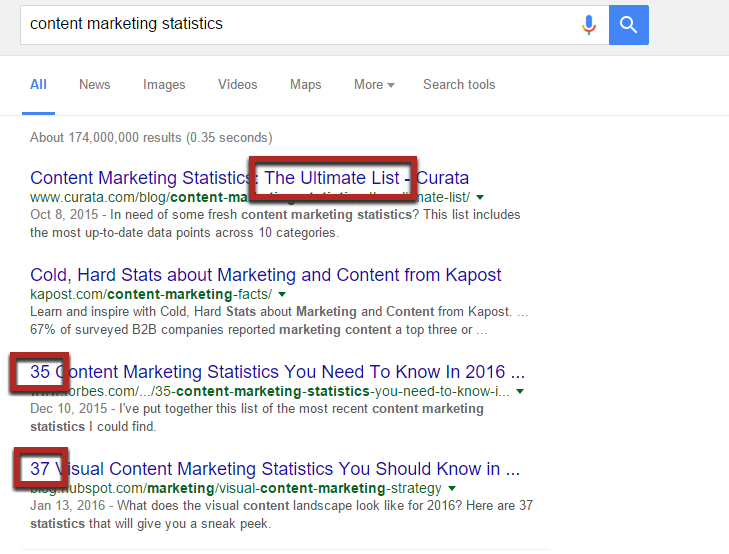Click the voice search microphone icon
The width and height of the screenshot is (729, 554).
click(x=589, y=25)
